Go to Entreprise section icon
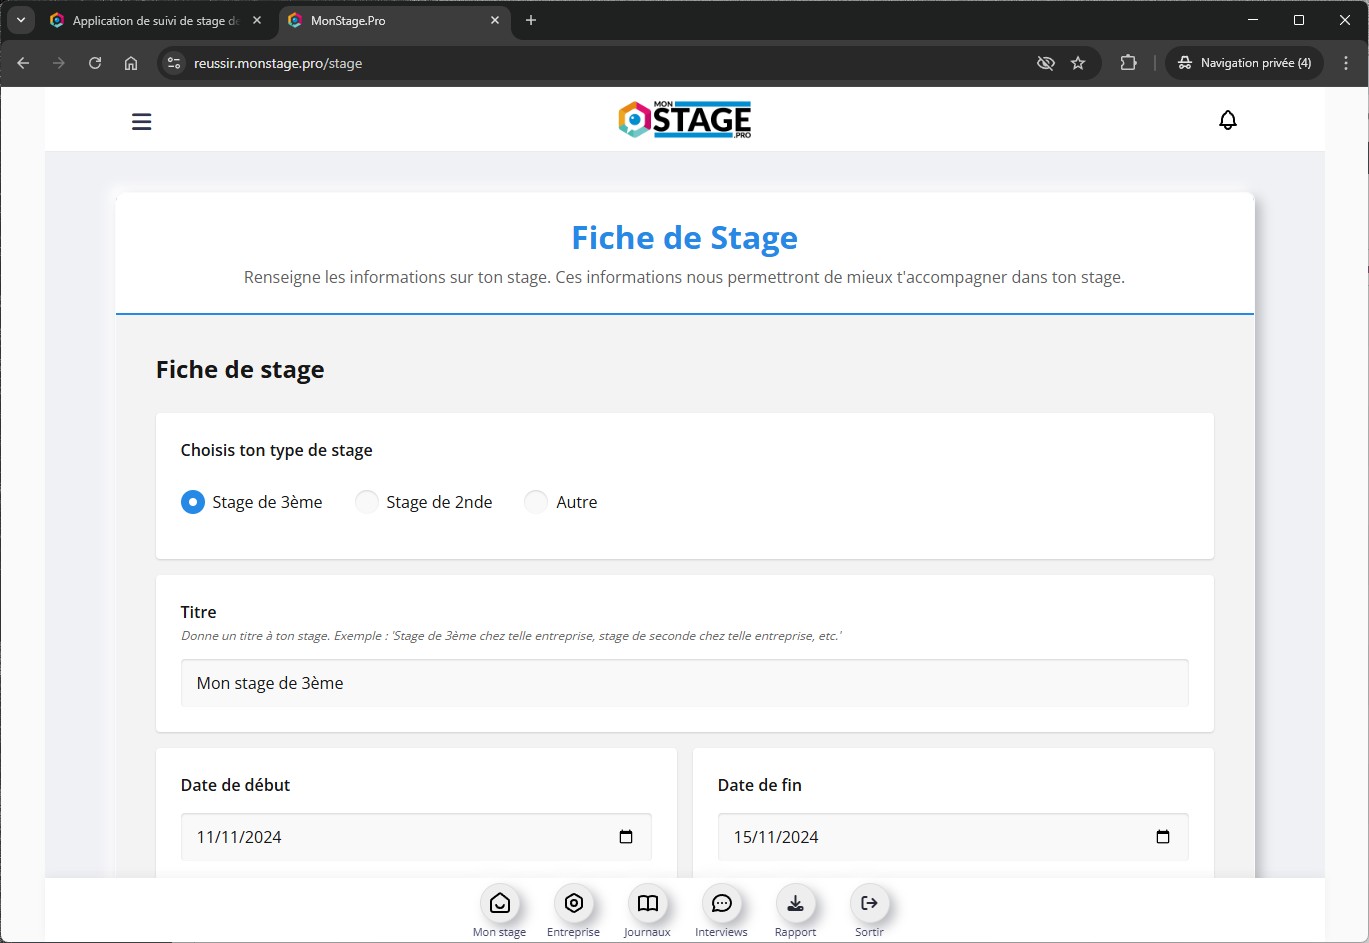The height and width of the screenshot is (943, 1369). pos(573,904)
